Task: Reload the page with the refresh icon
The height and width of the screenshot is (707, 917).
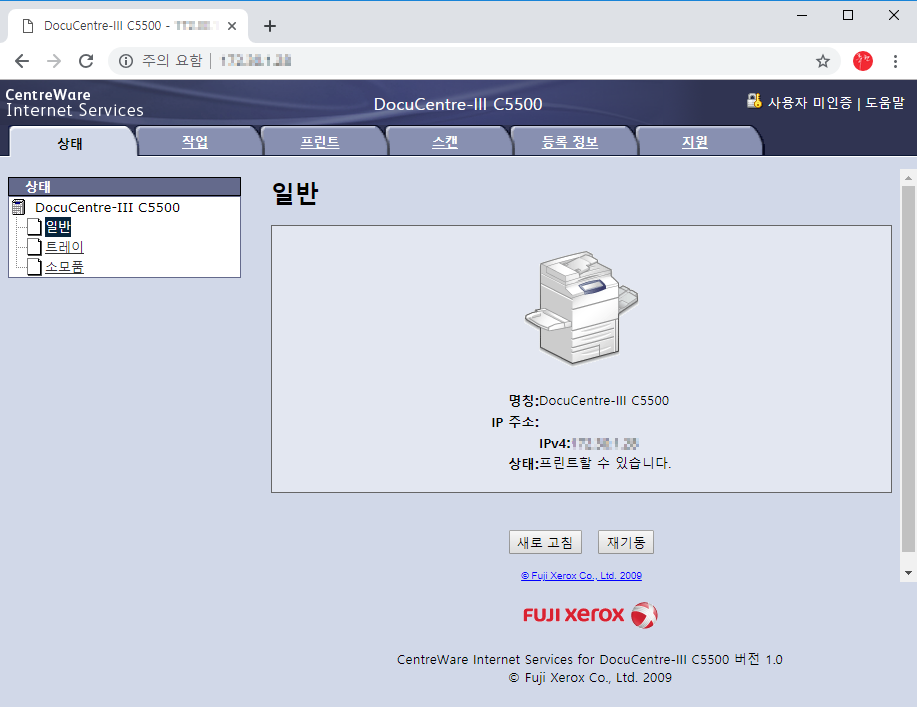Action: (86, 61)
